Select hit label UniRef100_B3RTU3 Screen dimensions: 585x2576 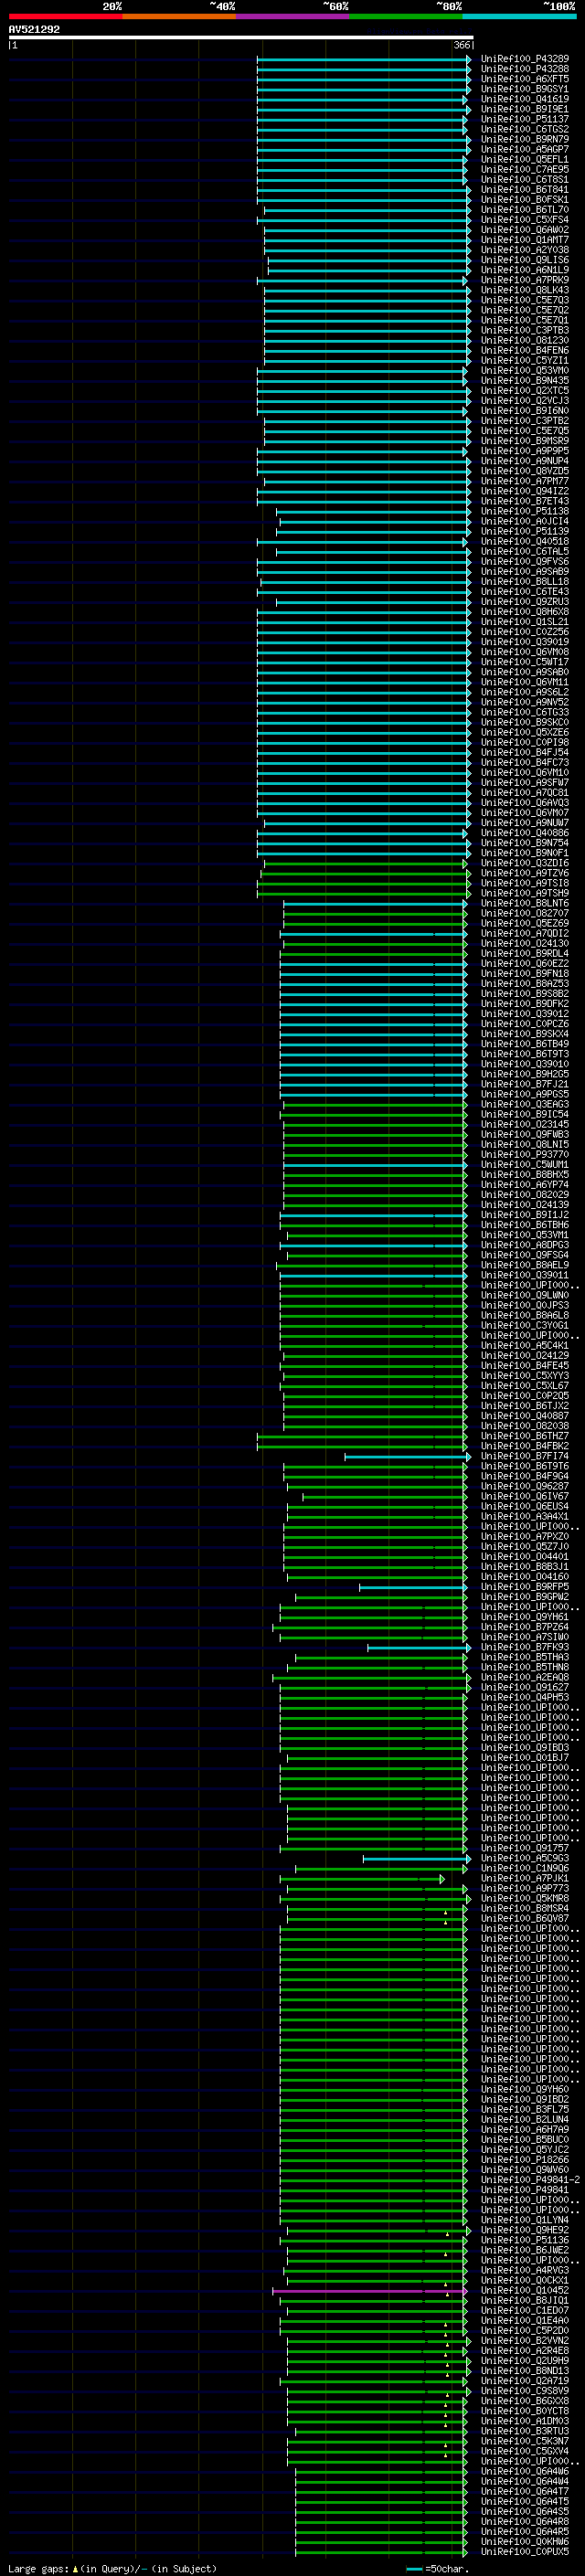(524, 2431)
